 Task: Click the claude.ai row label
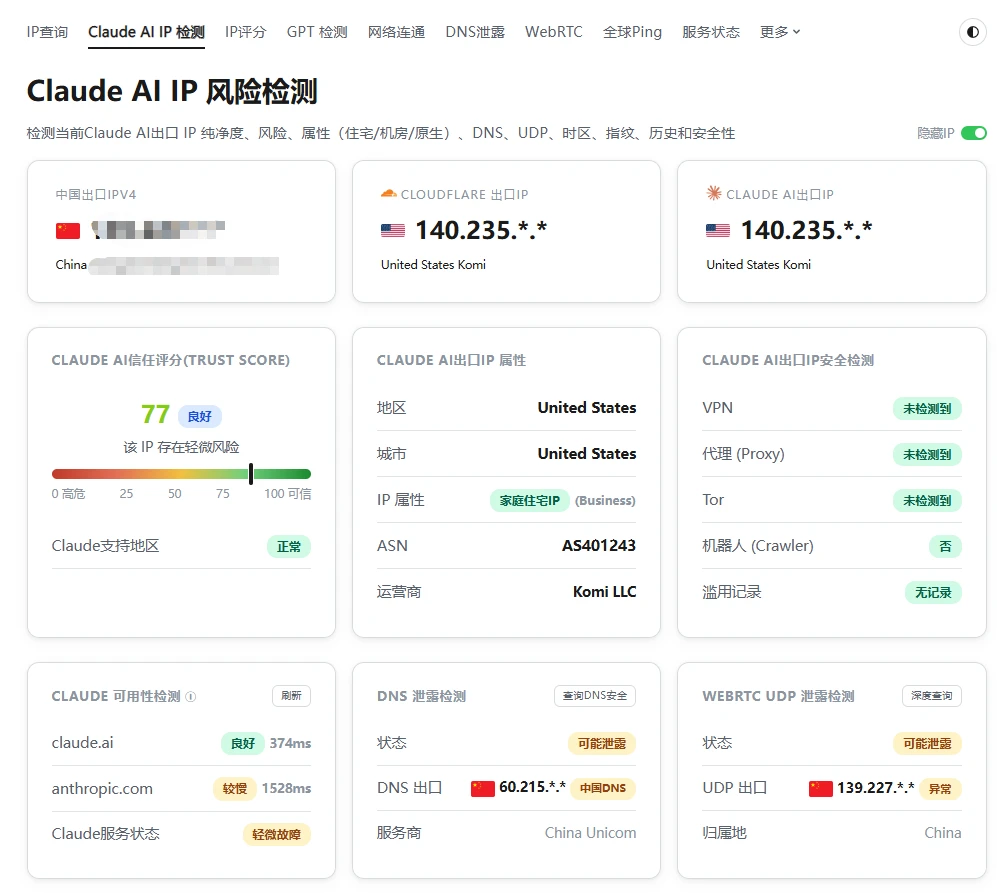tap(83, 742)
